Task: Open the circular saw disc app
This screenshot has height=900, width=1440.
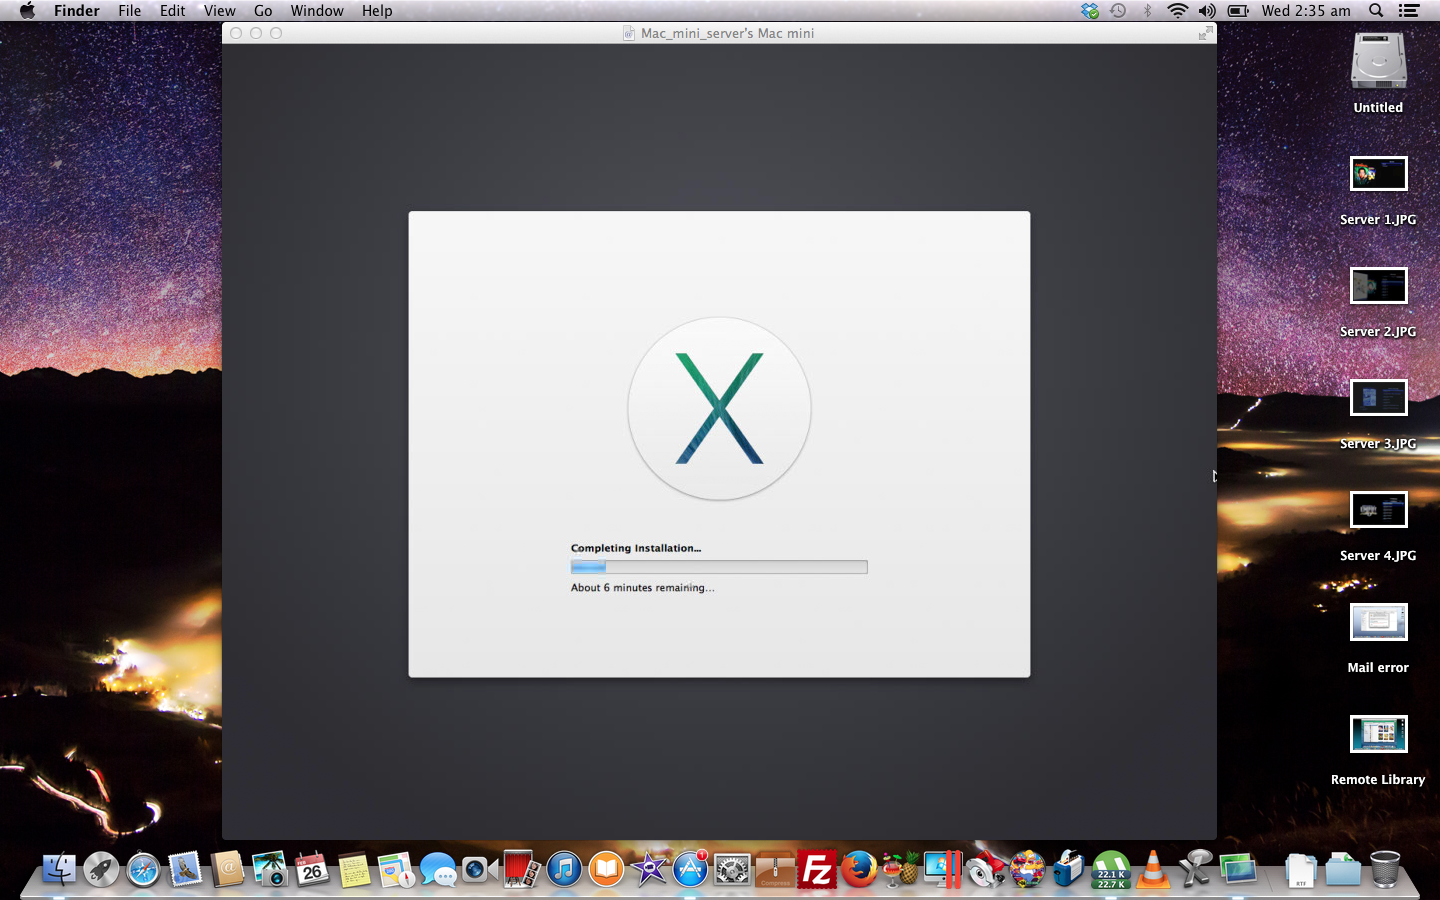Action: [985, 869]
